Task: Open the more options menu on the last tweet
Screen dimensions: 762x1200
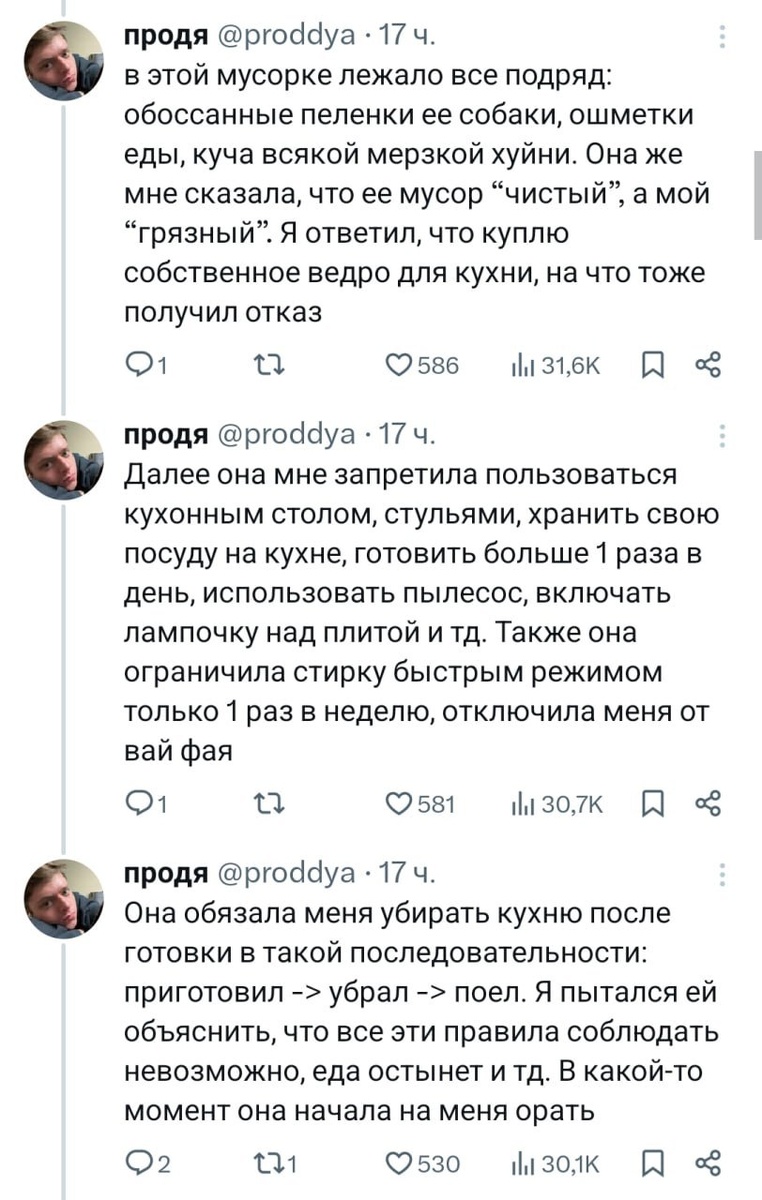Action: 723,873
